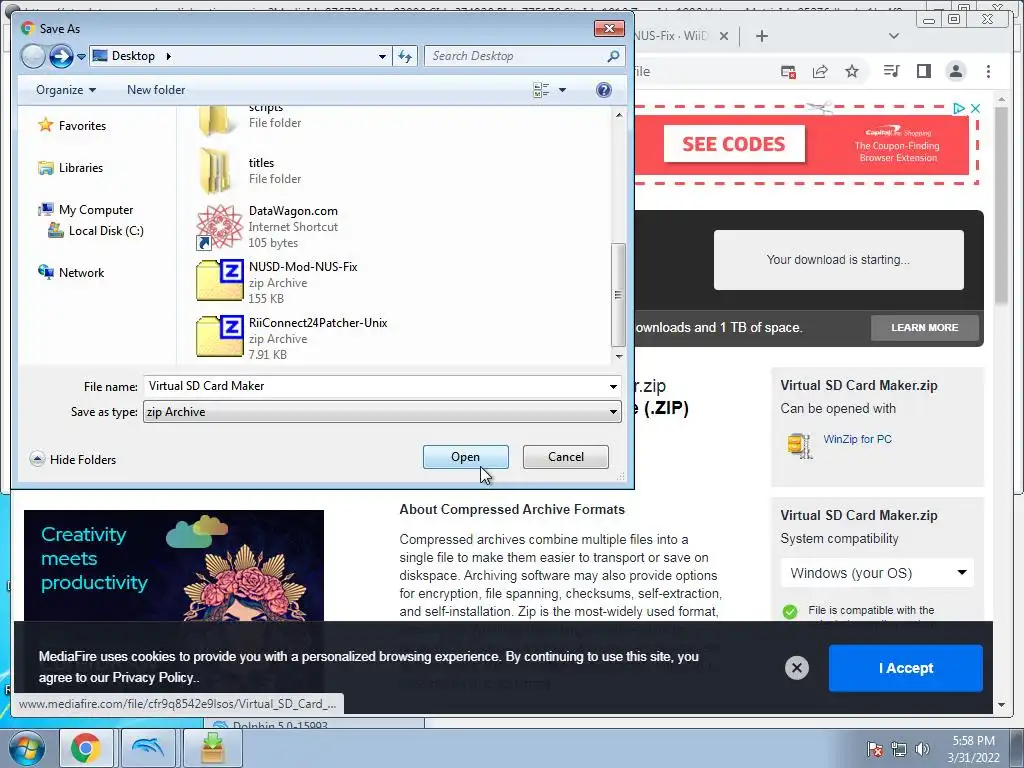This screenshot has width=1024, height=768.
Task: Click file list scrollbar down arrow
Action: pyautogui.click(x=618, y=357)
